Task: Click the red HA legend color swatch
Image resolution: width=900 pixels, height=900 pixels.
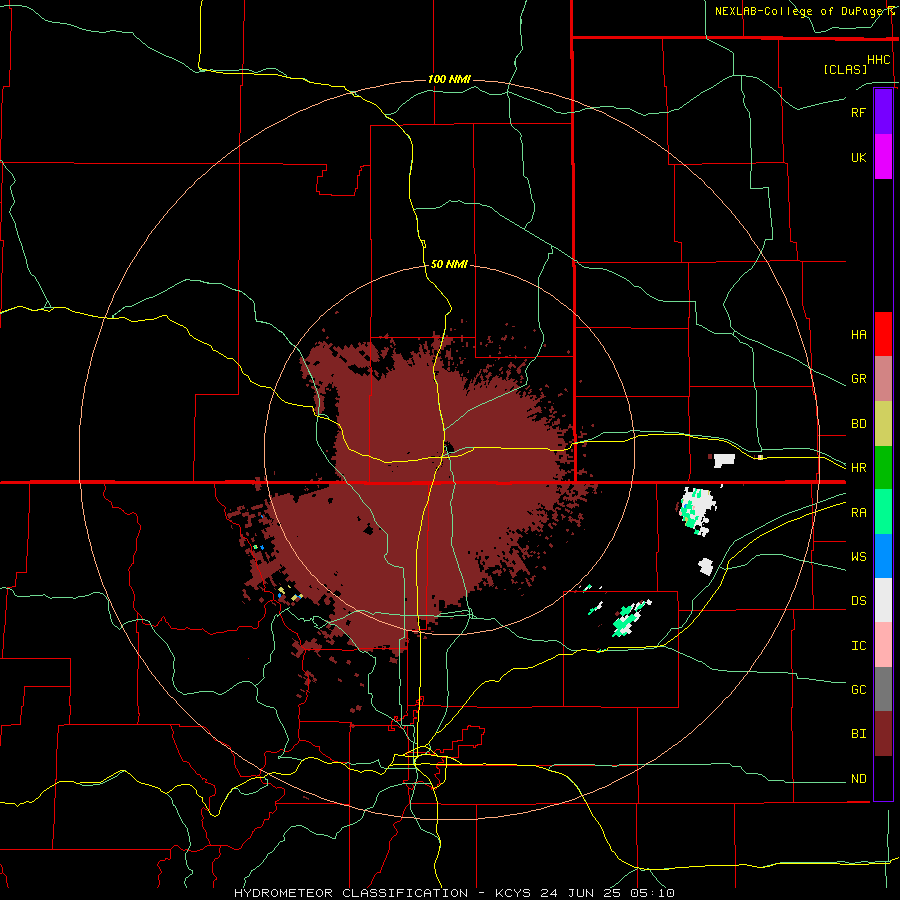Action: (883, 334)
